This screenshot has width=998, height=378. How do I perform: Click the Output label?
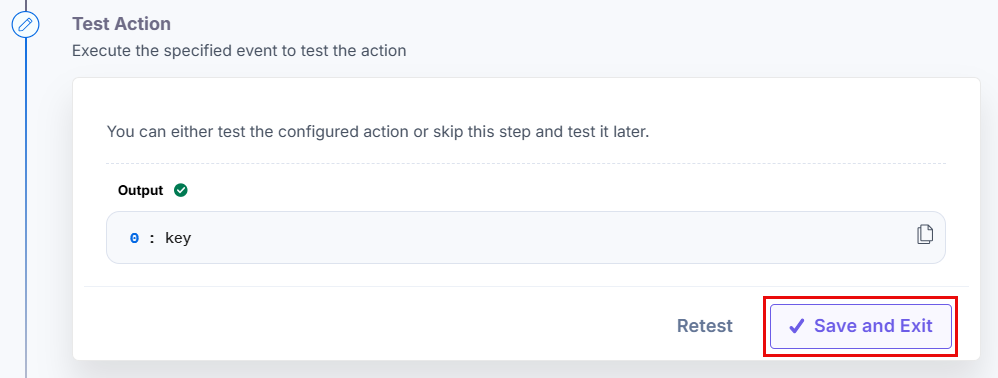141,190
